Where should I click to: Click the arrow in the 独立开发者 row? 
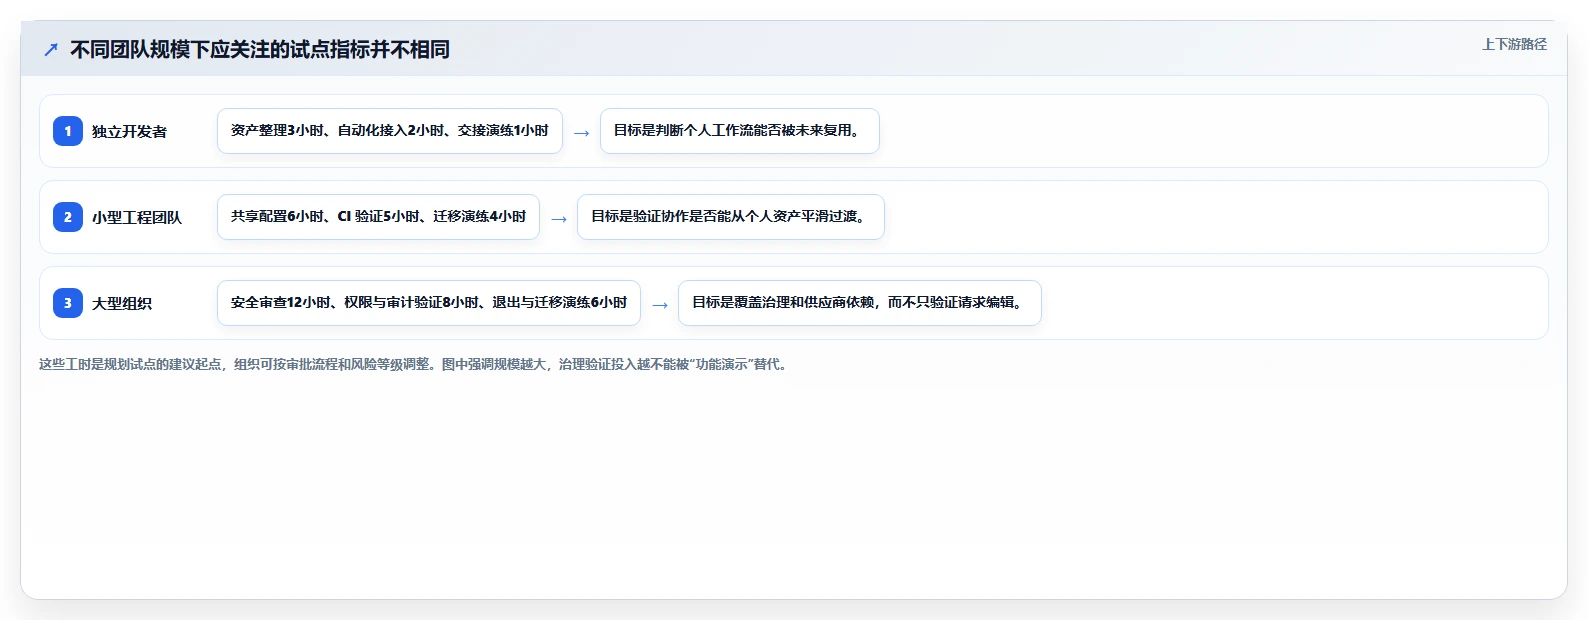coord(581,133)
